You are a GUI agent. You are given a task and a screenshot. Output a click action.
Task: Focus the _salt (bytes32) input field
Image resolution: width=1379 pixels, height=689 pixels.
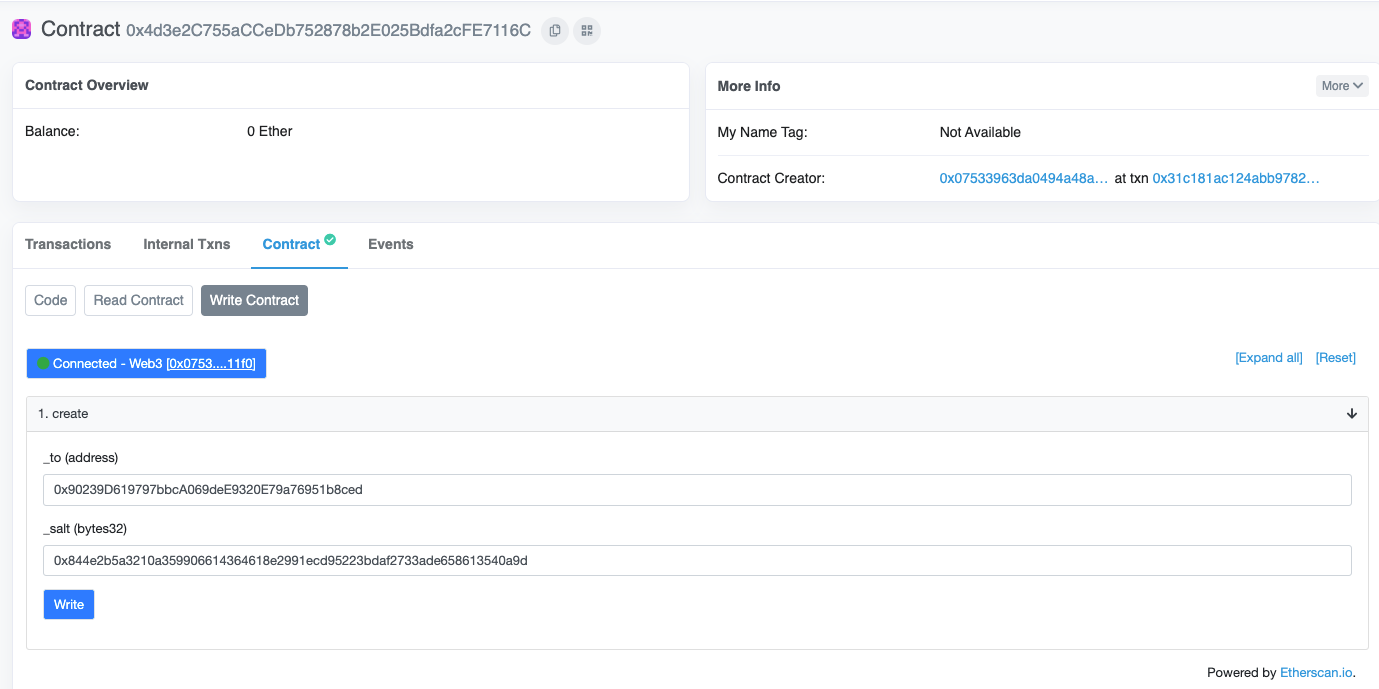[x=697, y=560]
